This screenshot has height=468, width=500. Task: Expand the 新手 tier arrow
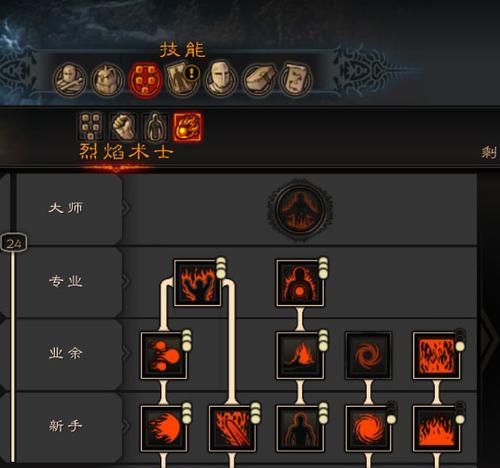point(126,426)
